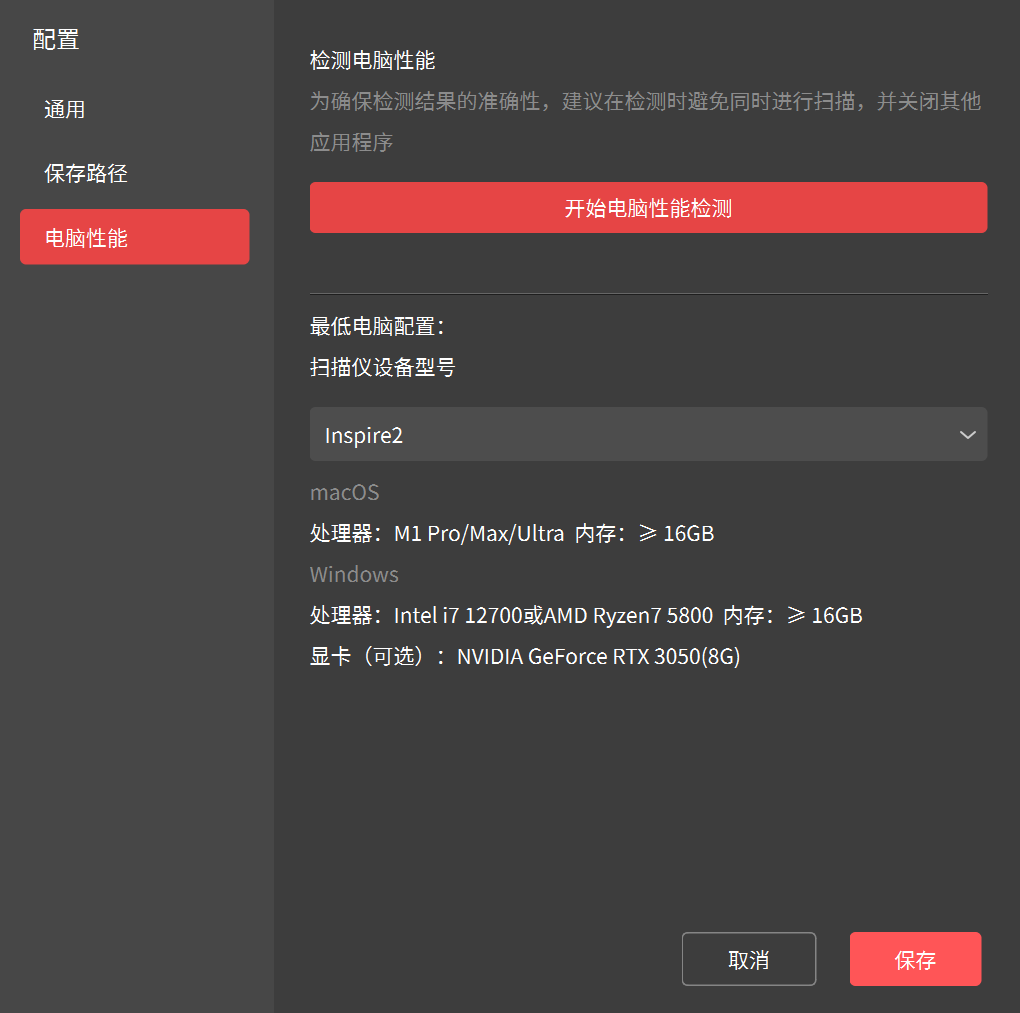Image resolution: width=1020 pixels, height=1013 pixels.
Task: Click the 配置 panel title
Action: tap(56, 40)
